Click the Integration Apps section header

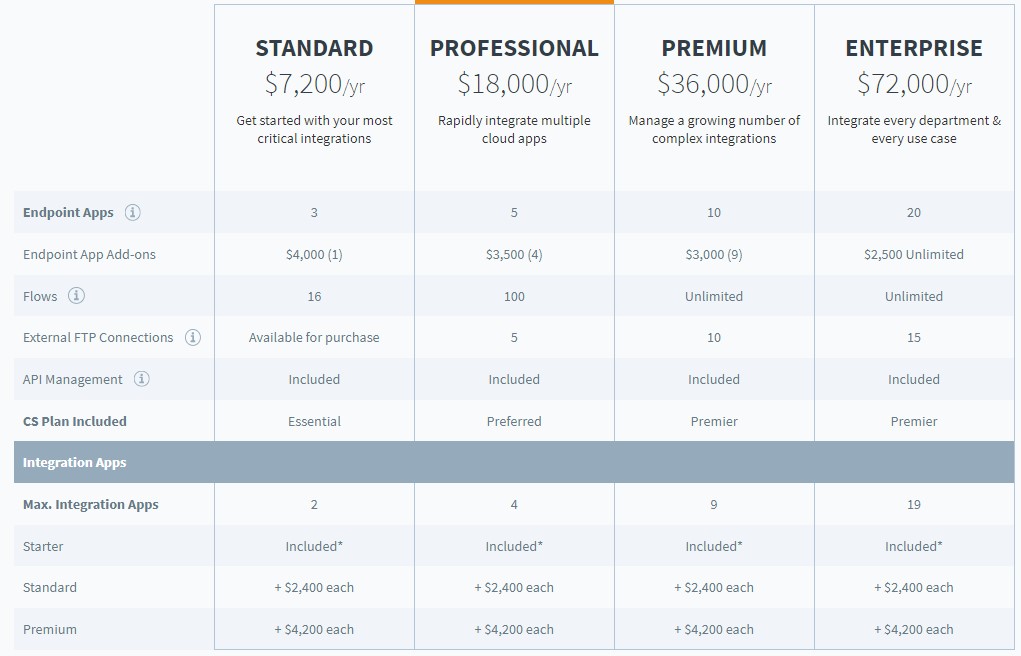514,462
